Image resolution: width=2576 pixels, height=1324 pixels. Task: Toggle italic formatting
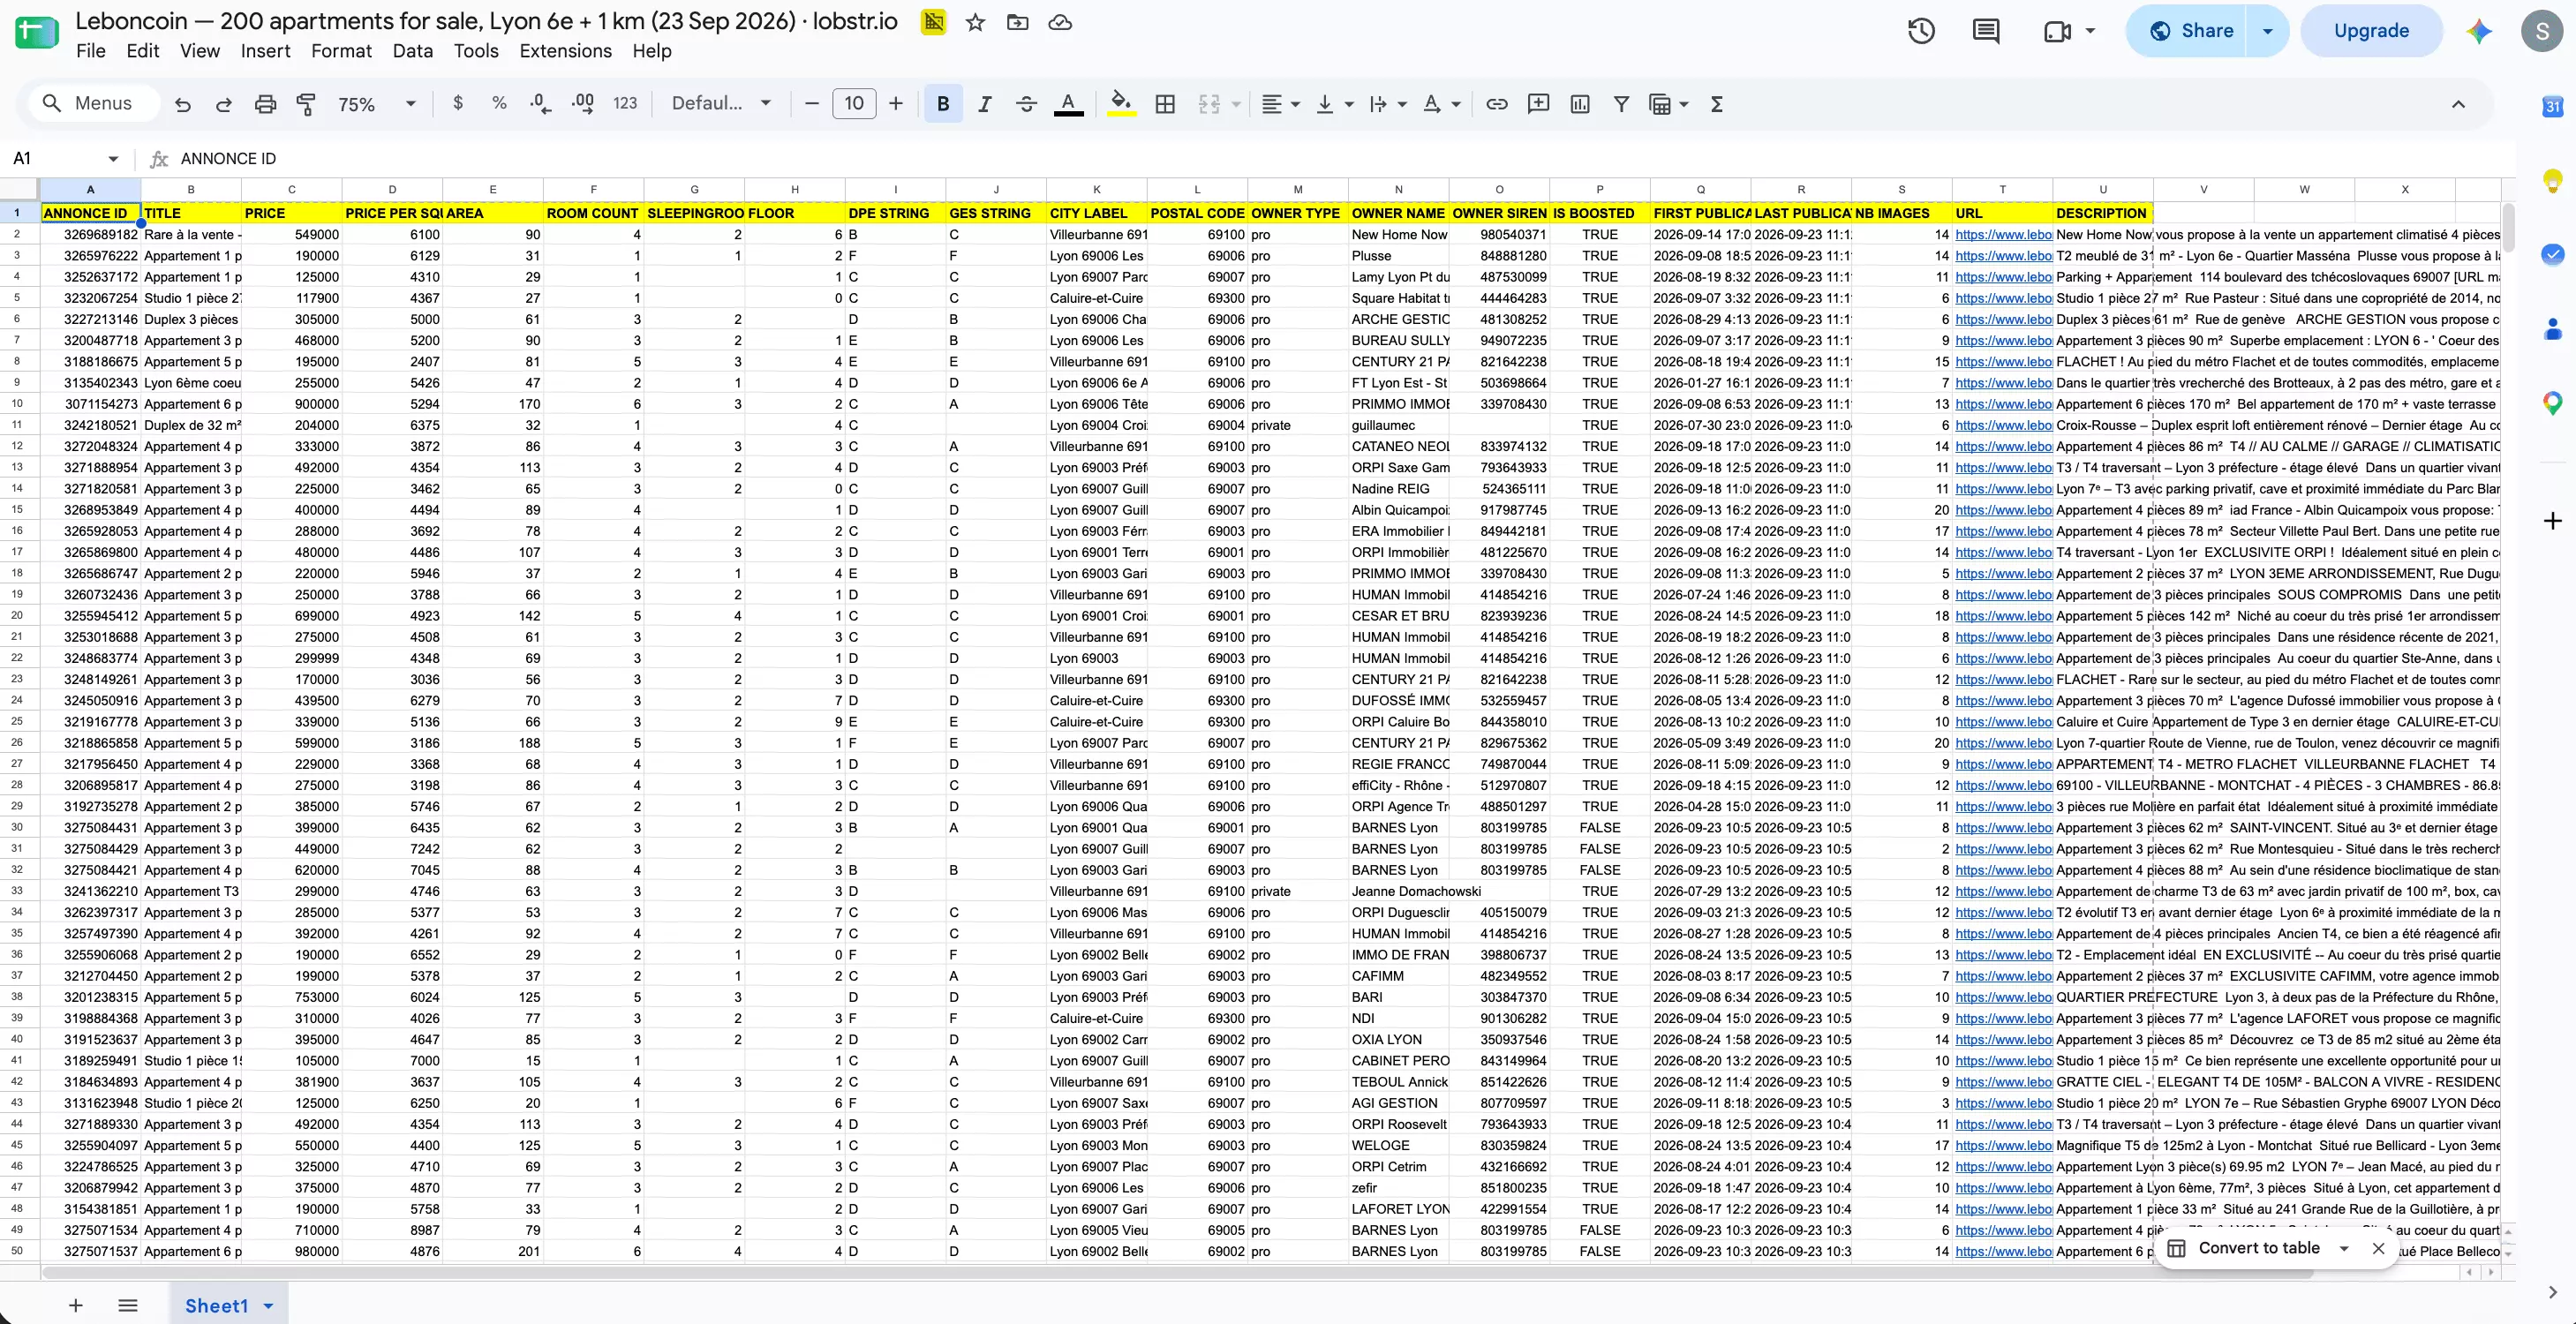click(x=985, y=104)
